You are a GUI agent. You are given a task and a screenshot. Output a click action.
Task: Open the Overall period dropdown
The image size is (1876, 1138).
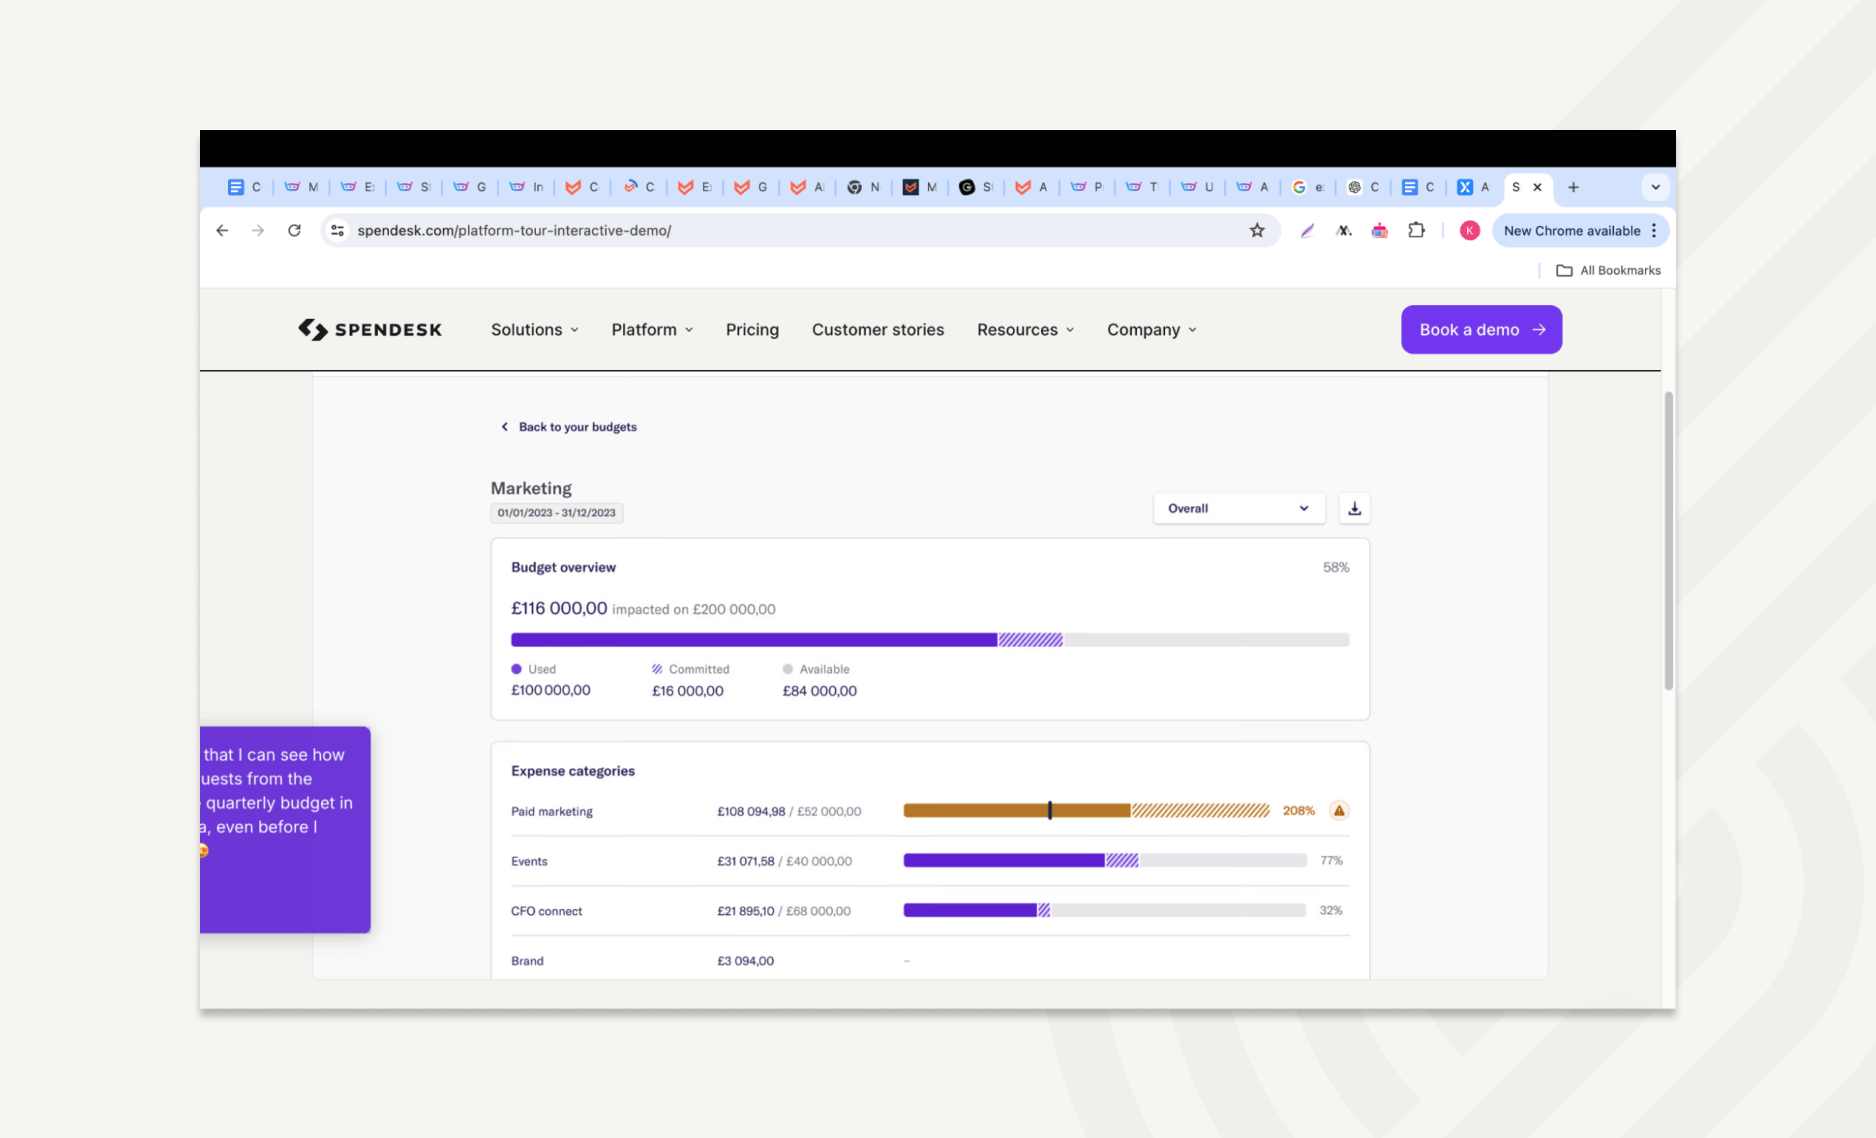(x=1239, y=508)
